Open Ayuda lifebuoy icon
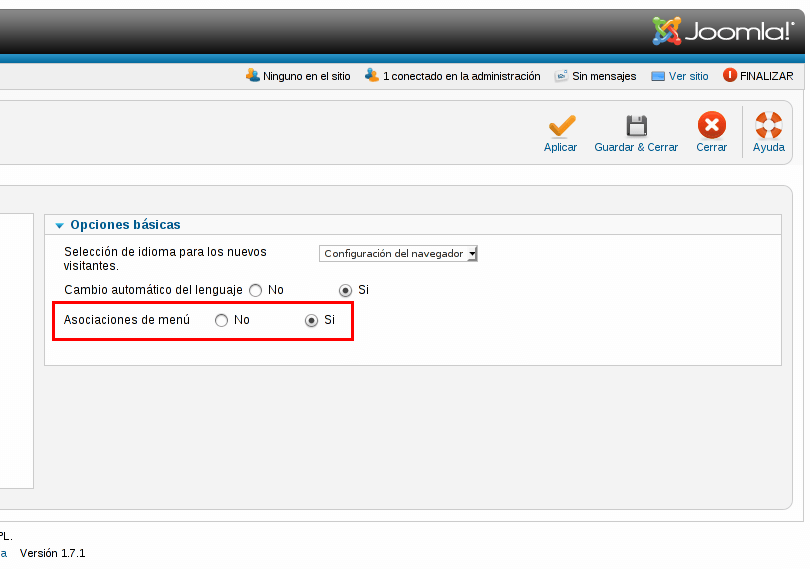Viewport: 810px width, 569px height. tap(769, 125)
